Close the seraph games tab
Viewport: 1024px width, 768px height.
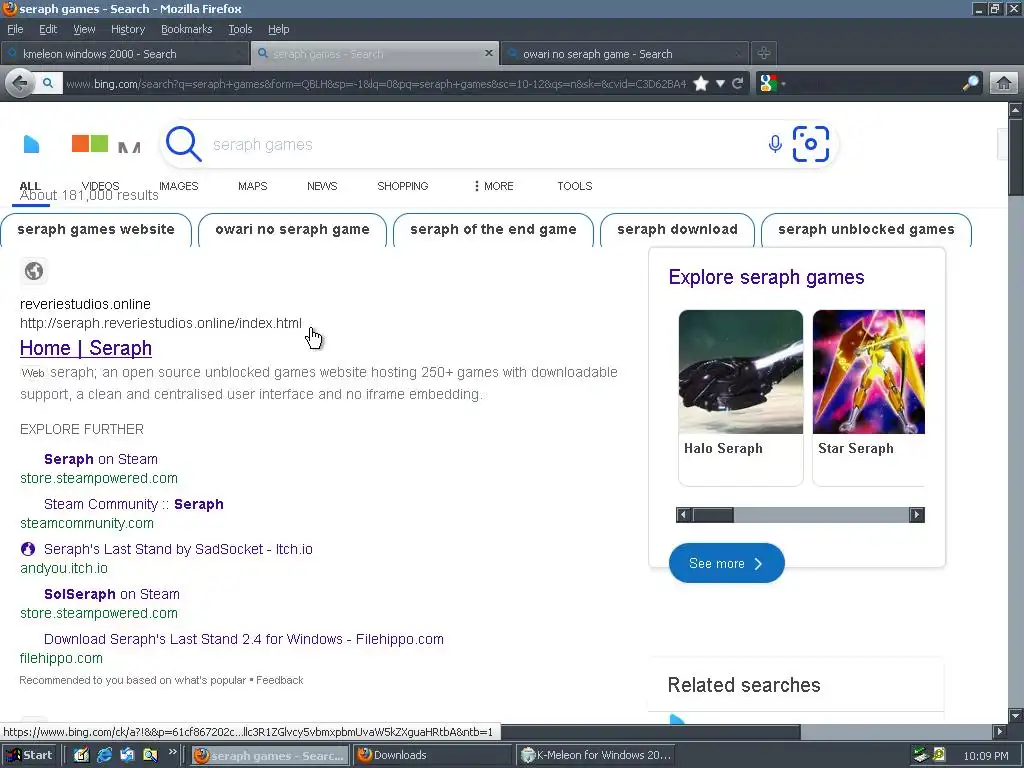(488, 53)
